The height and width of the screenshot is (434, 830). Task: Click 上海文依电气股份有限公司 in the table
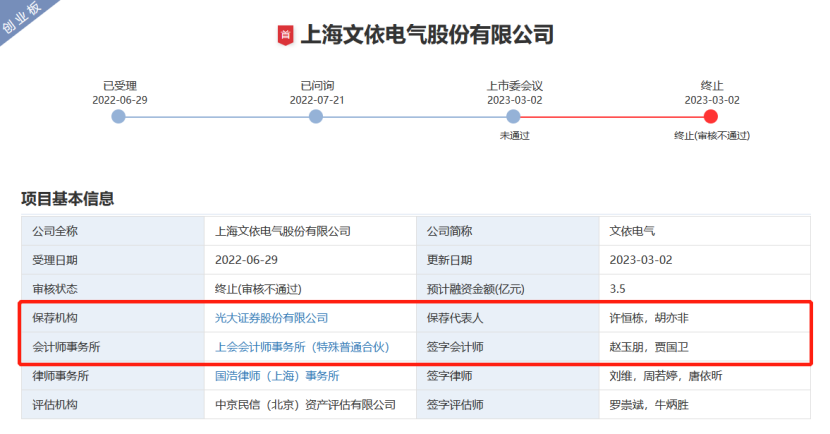(283, 231)
